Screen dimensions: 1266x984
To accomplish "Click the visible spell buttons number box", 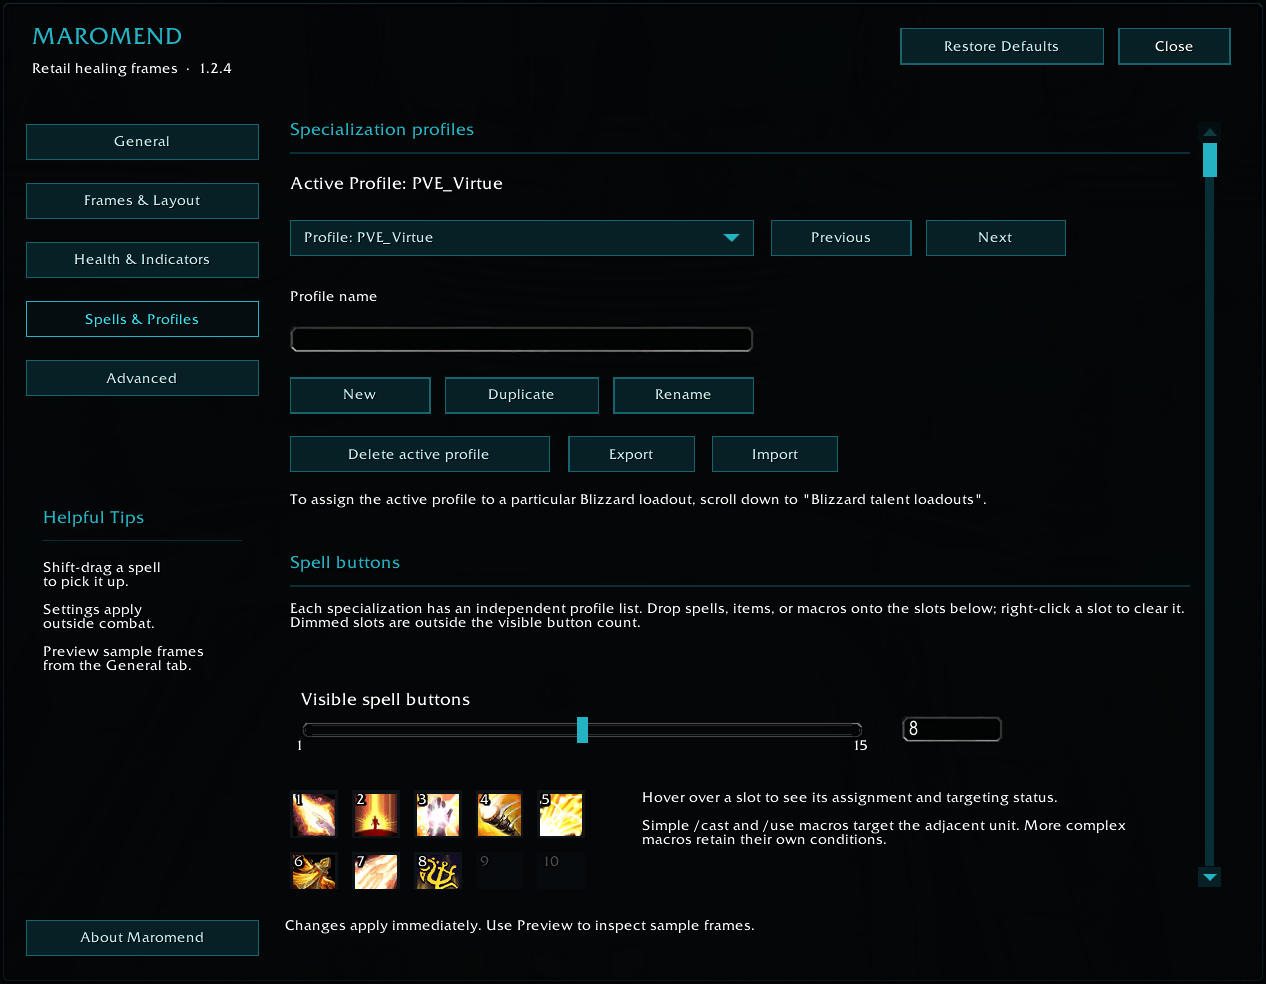I will (x=952, y=729).
